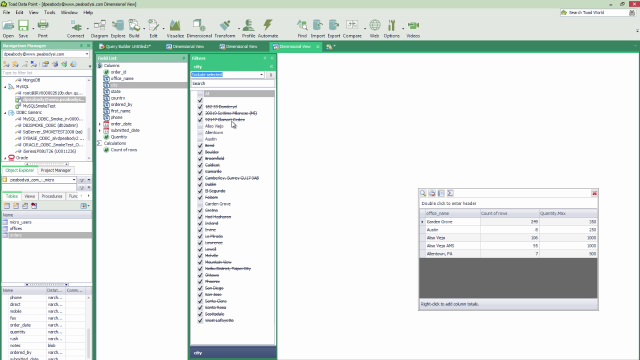
Task: Select MySQLSmokeTest connection
Action: pos(39,106)
